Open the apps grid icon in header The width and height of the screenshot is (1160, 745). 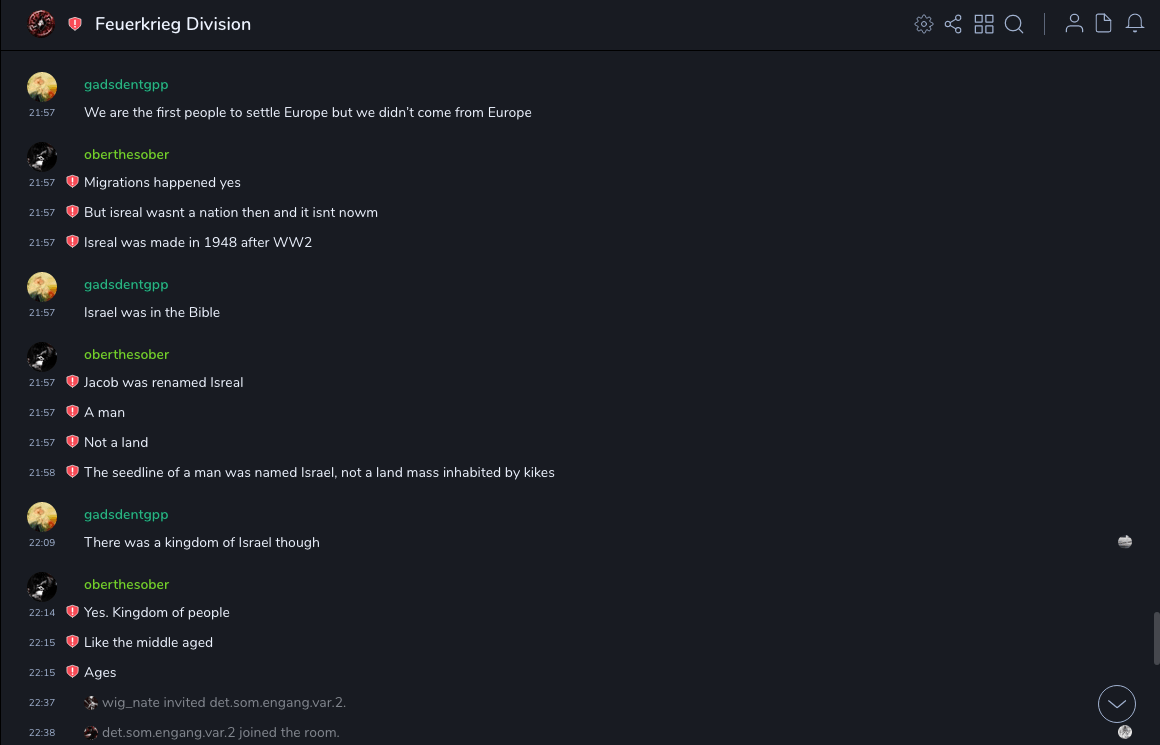click(984, 24)
